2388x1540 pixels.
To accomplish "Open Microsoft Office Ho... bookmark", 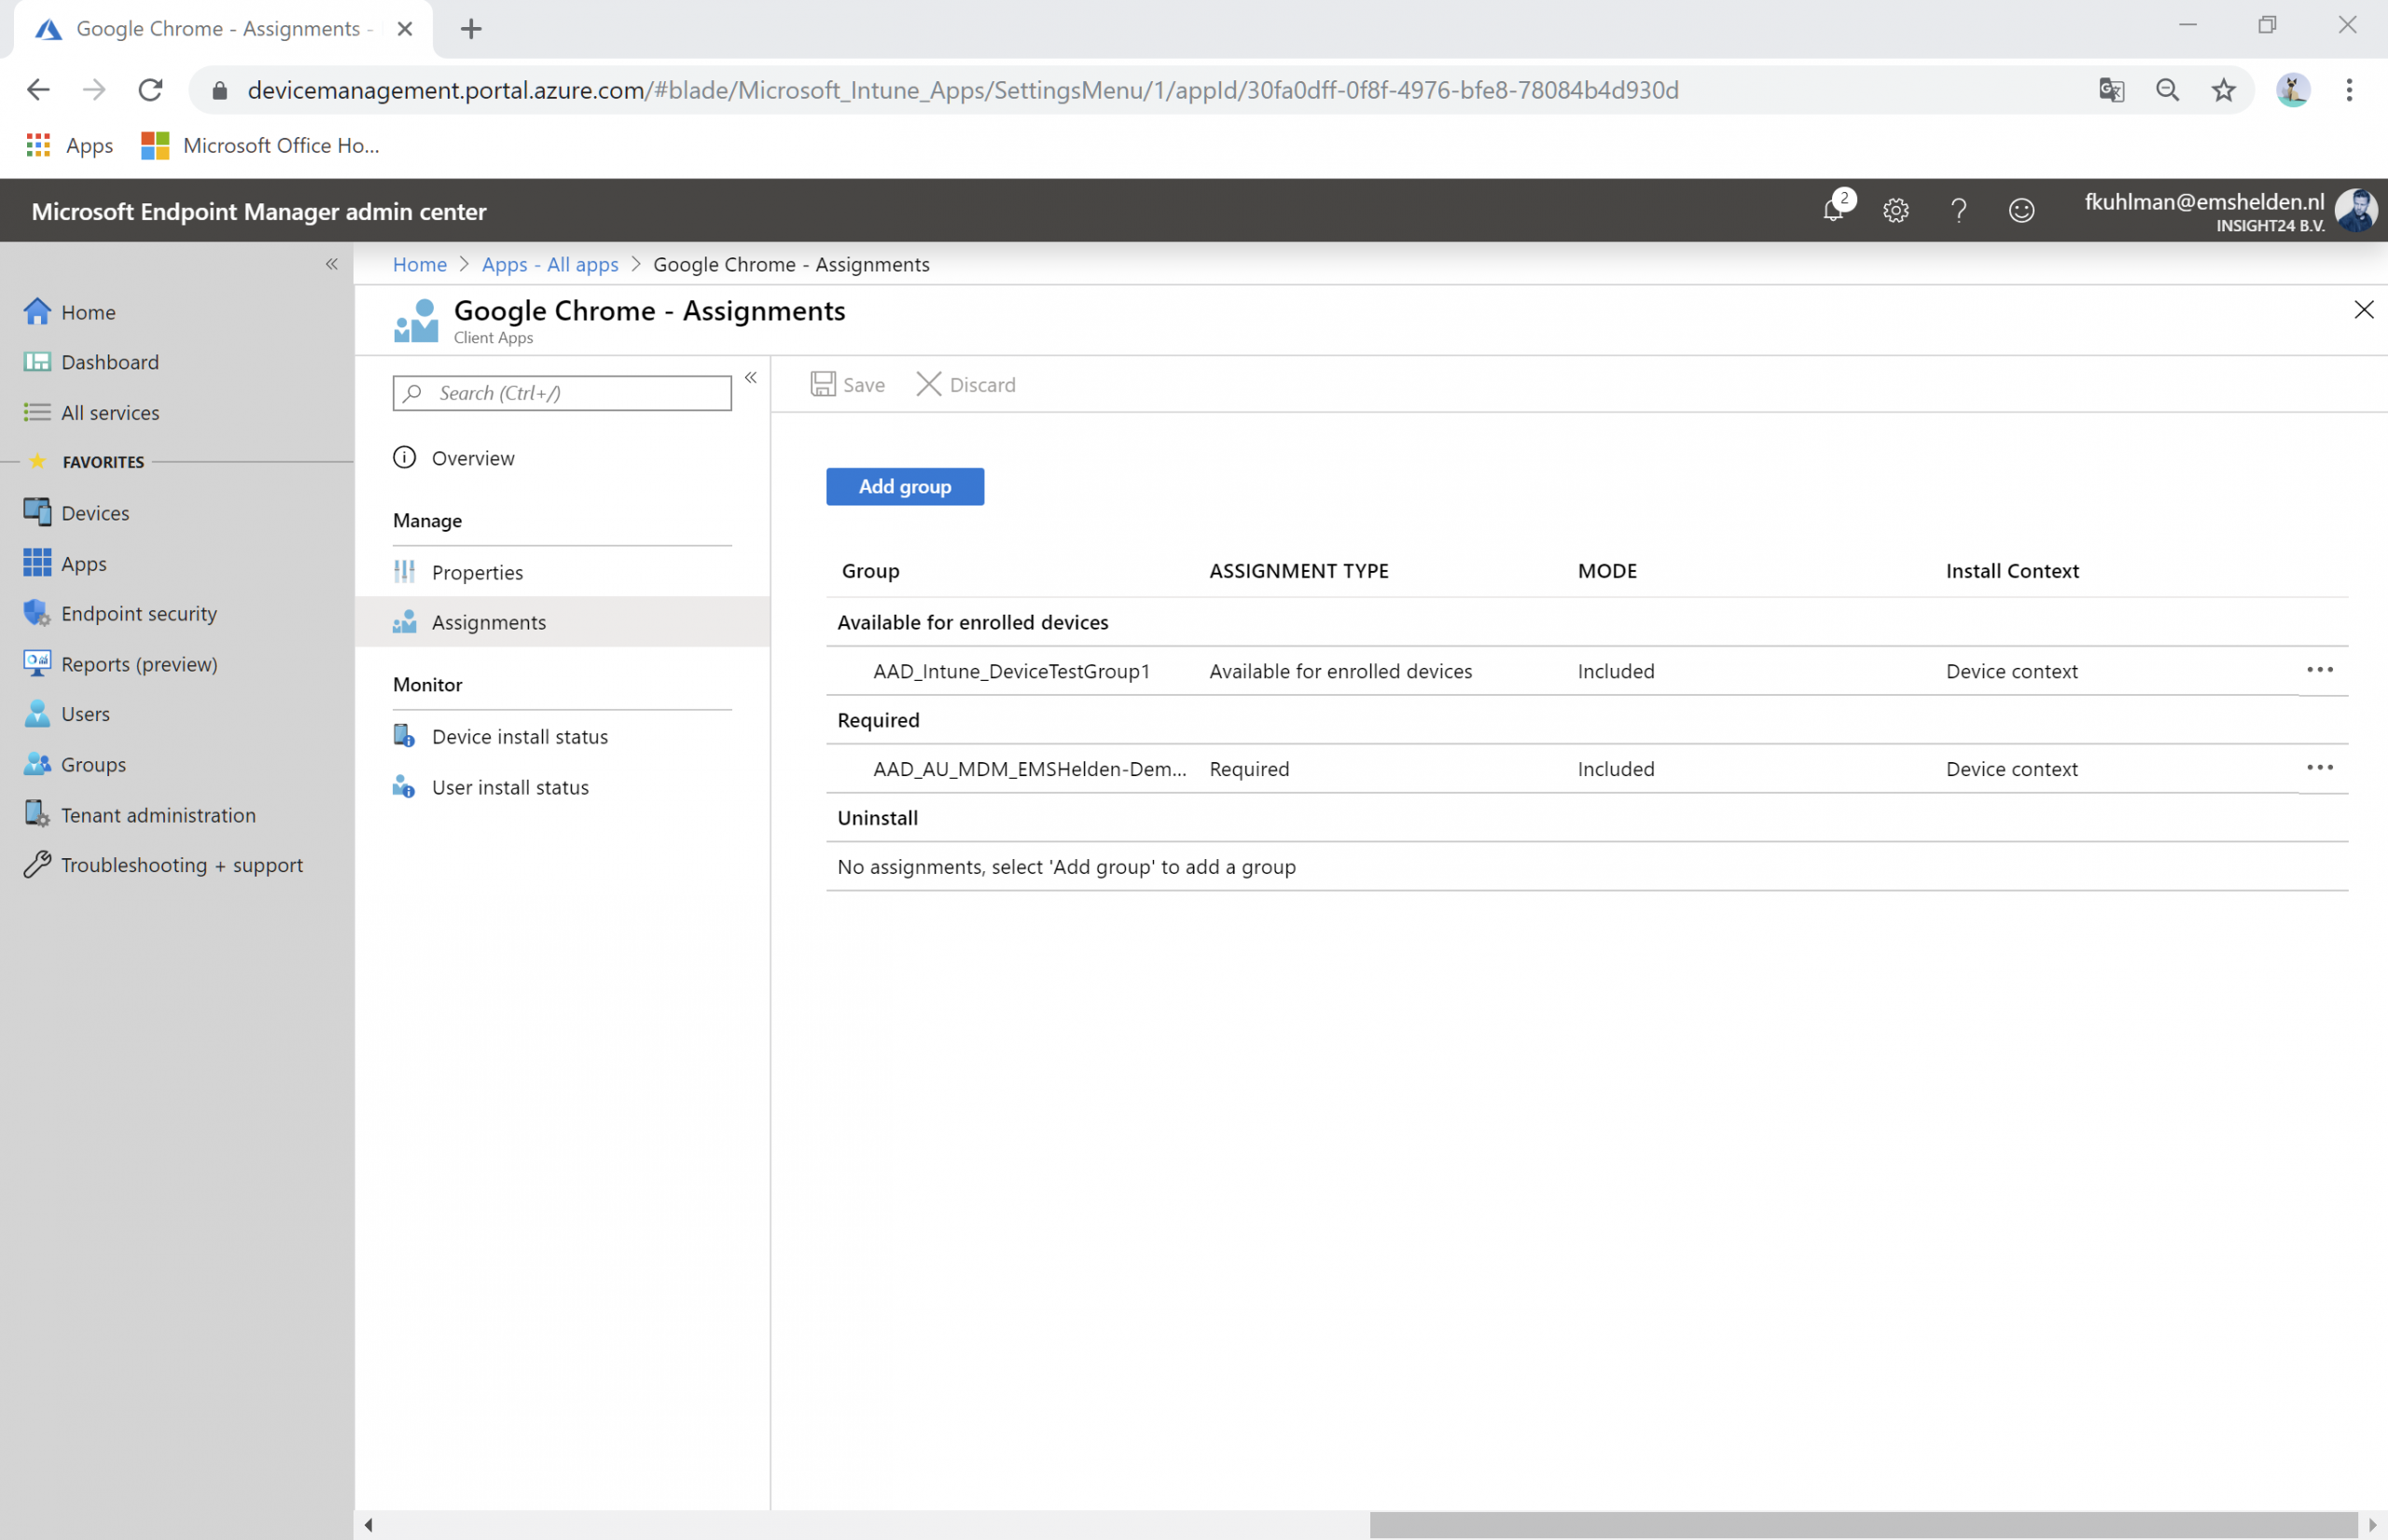I will (x=260, y=146).
